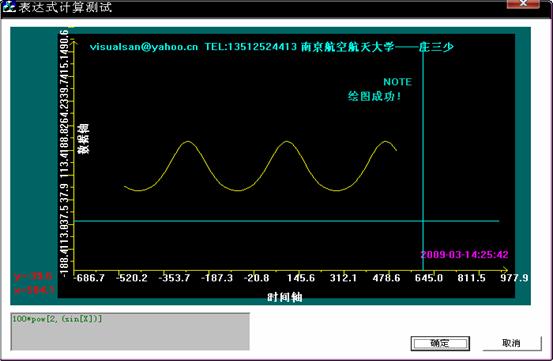This screenshot has height=361, width=553.
Task: Click the x-axis label -520.2
Action: 132,278
